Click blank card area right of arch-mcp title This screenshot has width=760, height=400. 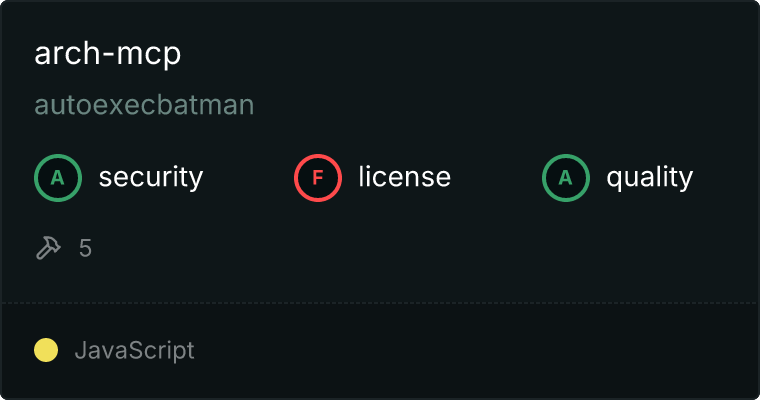450,54
